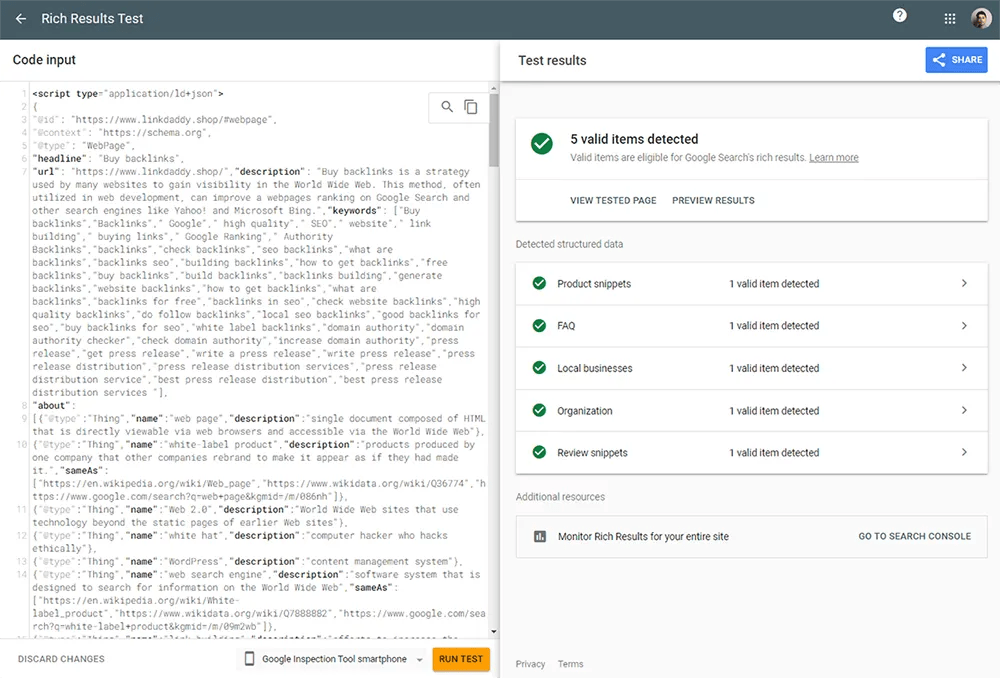
Task: Open the user account avatar
Action: tap(981, 18)
